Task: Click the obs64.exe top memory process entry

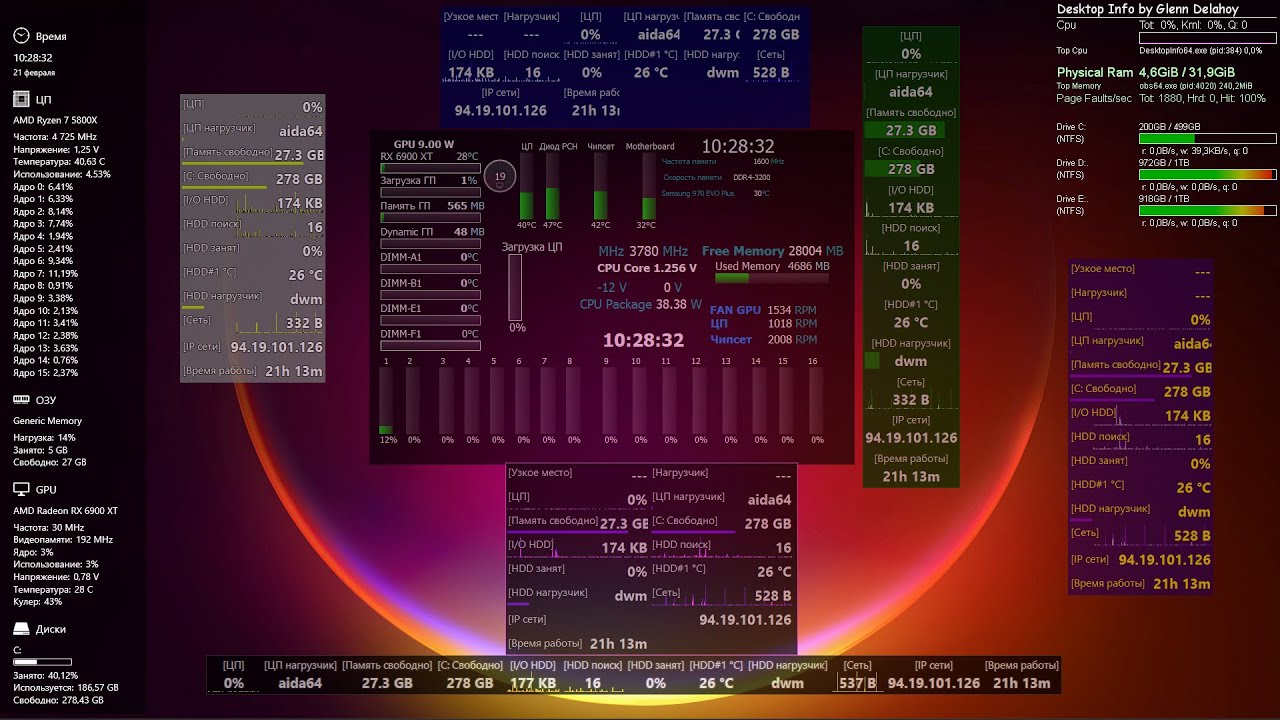Action: (1195, 86)
